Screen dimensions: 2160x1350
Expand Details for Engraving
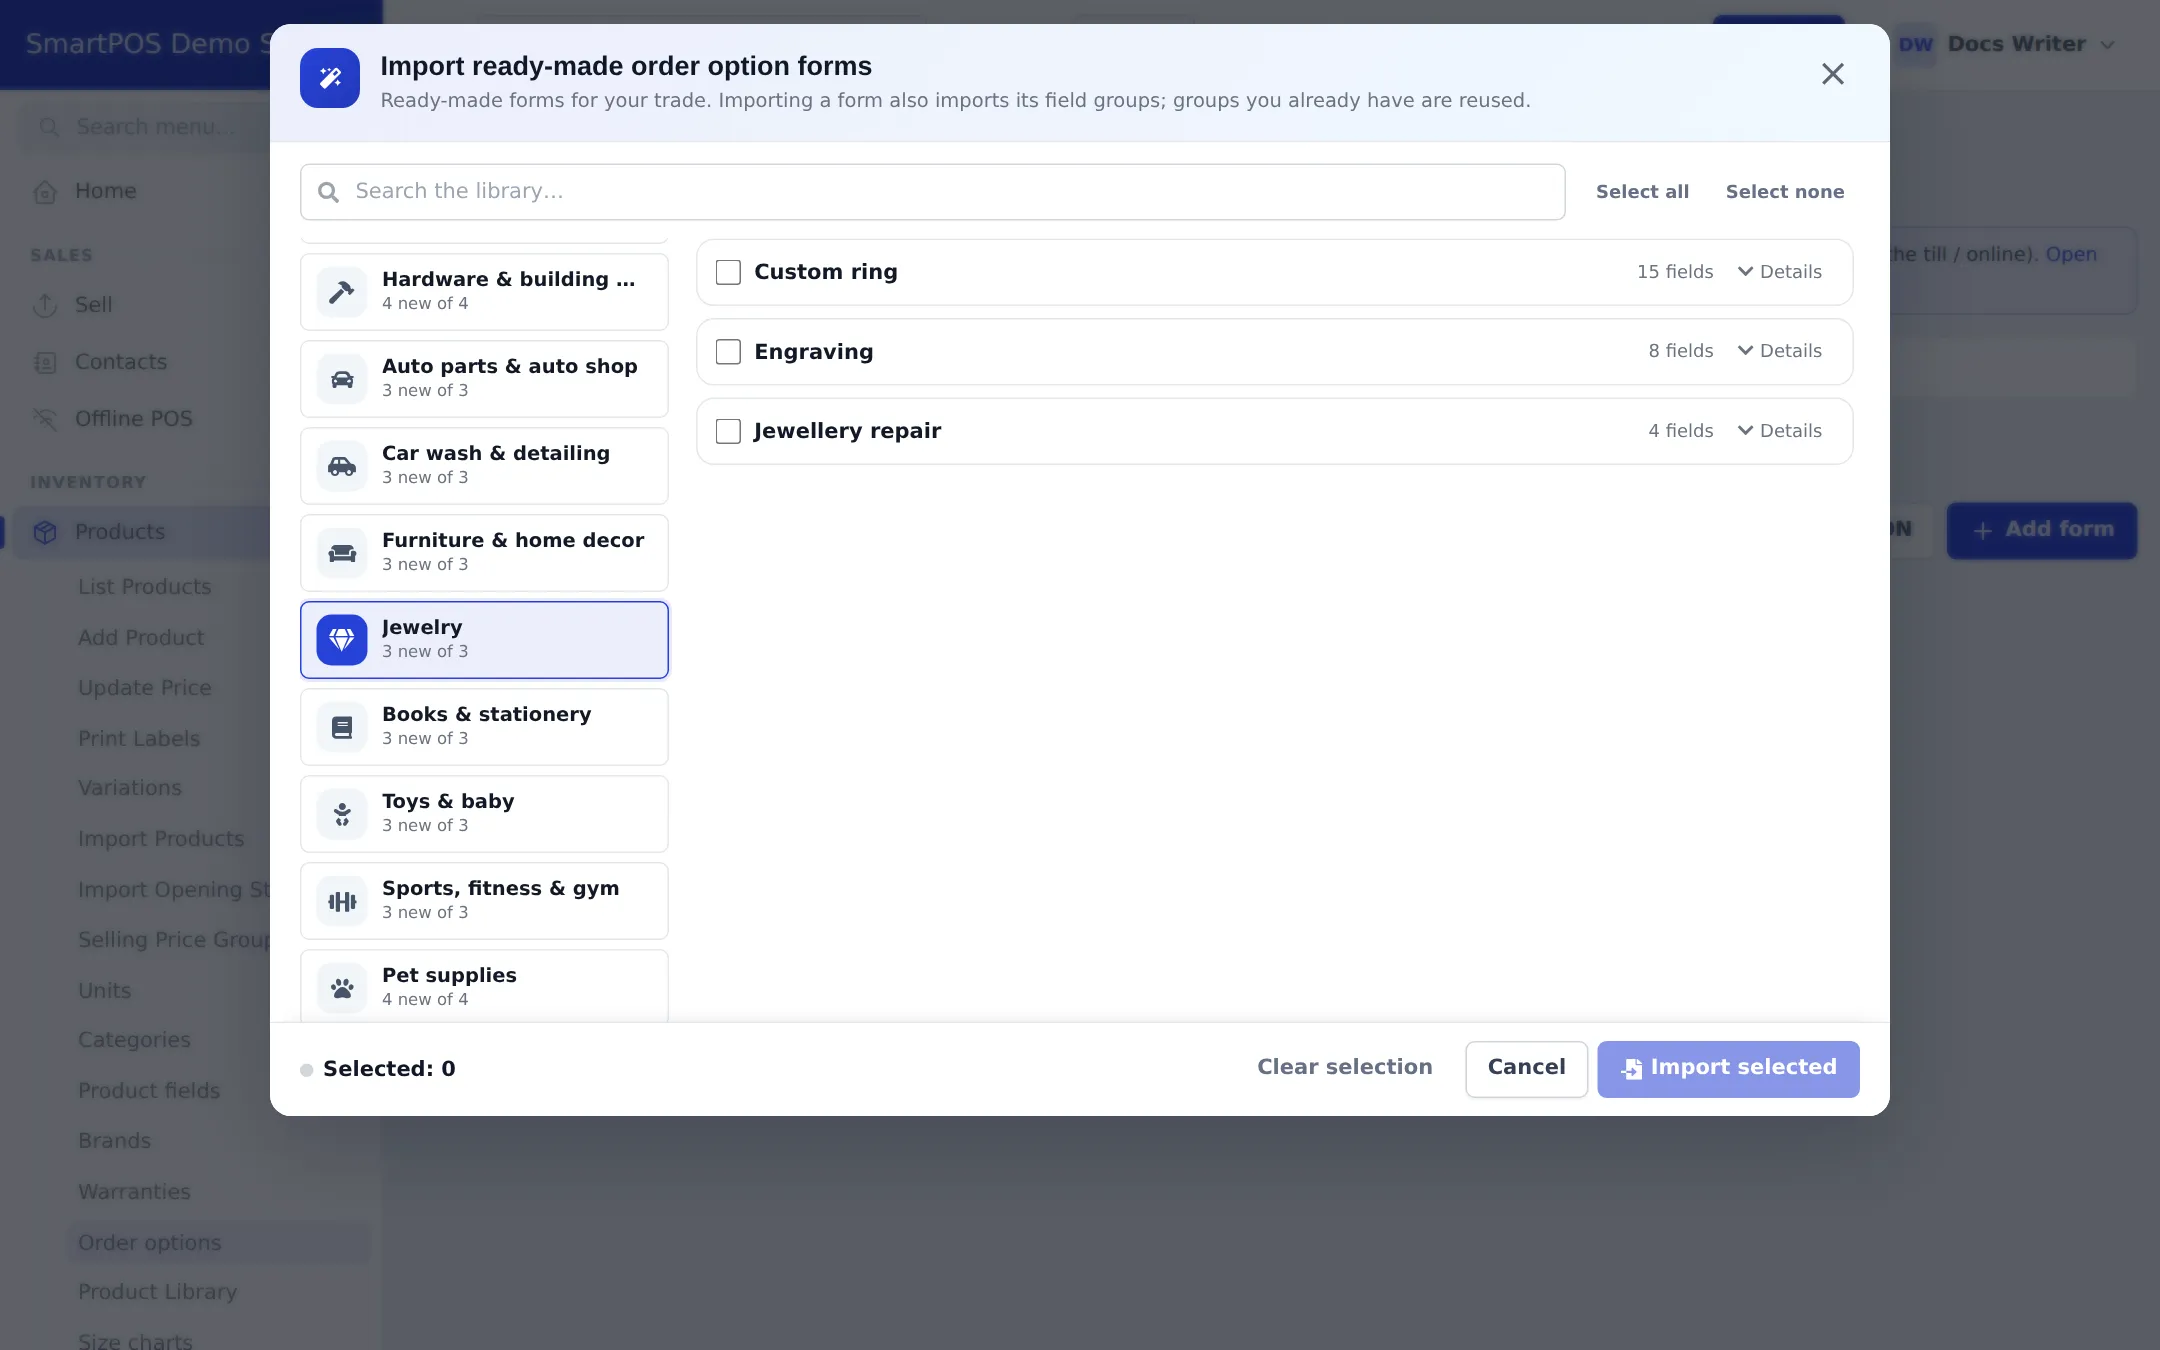coord(1780,351)
